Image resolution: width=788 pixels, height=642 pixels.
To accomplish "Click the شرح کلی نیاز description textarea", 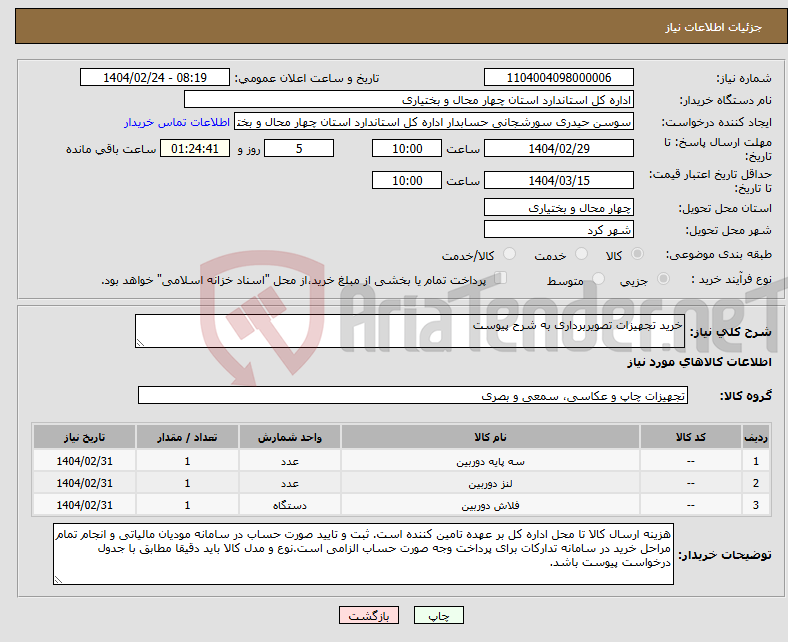I will [x=410, y=331].
